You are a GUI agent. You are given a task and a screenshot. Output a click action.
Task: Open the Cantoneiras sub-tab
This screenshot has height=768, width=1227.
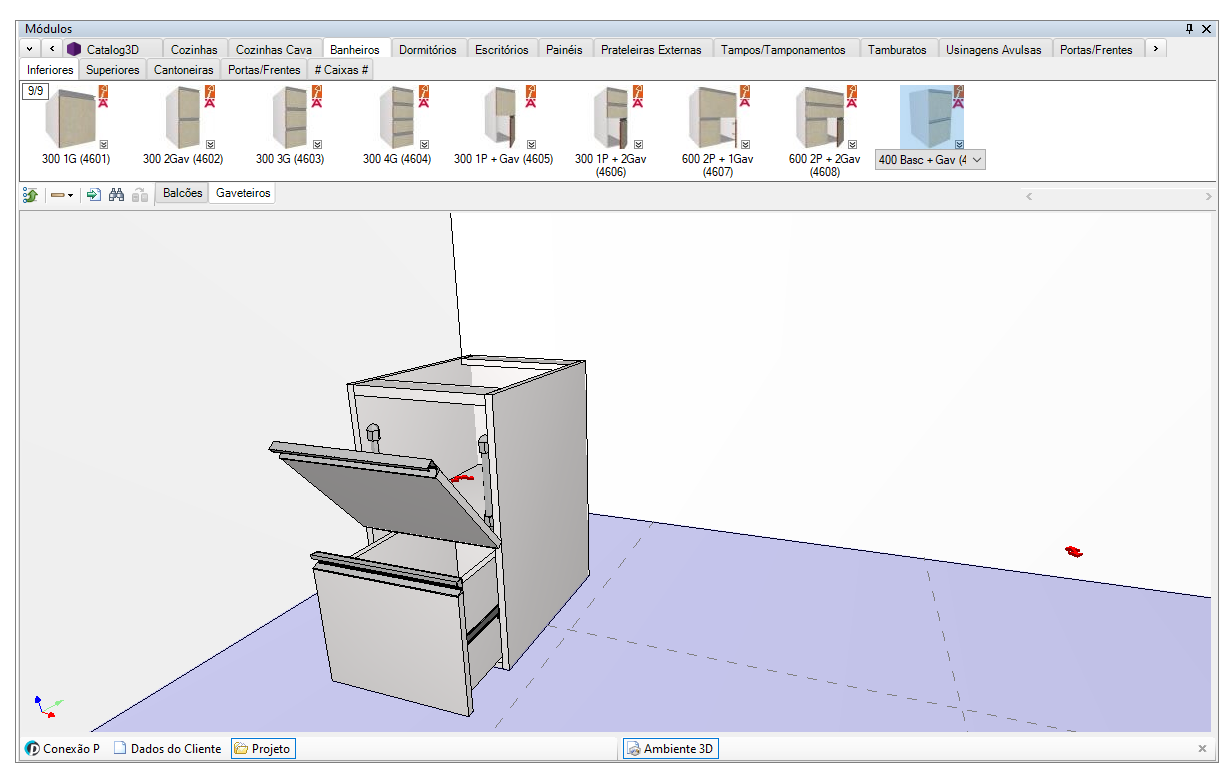184,70
